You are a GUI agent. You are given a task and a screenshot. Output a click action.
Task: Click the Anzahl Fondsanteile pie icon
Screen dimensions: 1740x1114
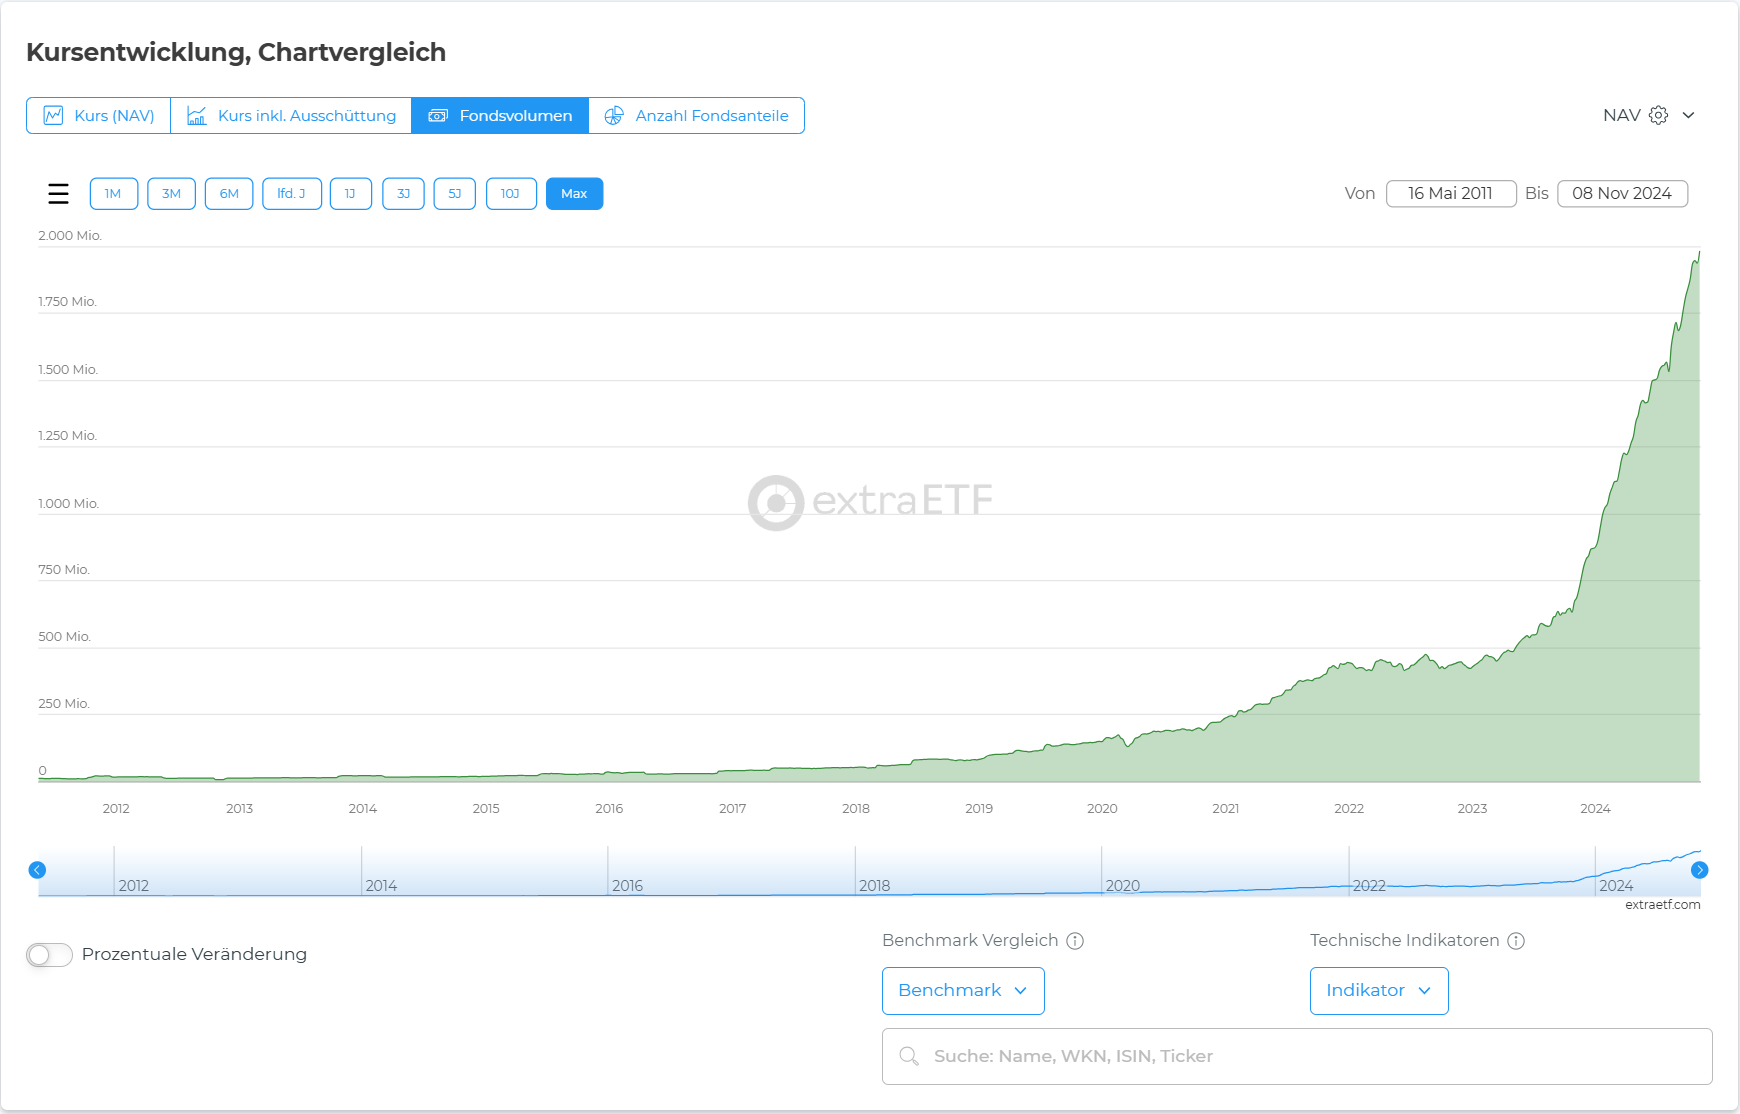[x=614, y=116]
